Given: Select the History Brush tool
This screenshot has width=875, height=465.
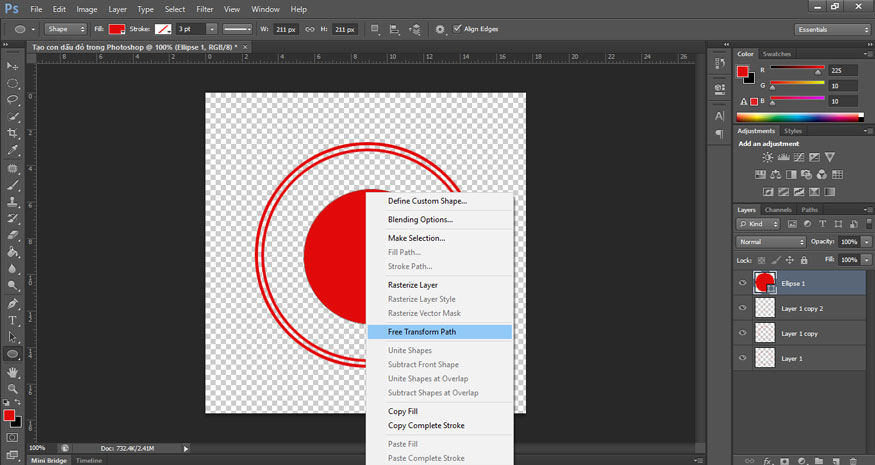Looking at the screenshot, I should pos(12,218).
